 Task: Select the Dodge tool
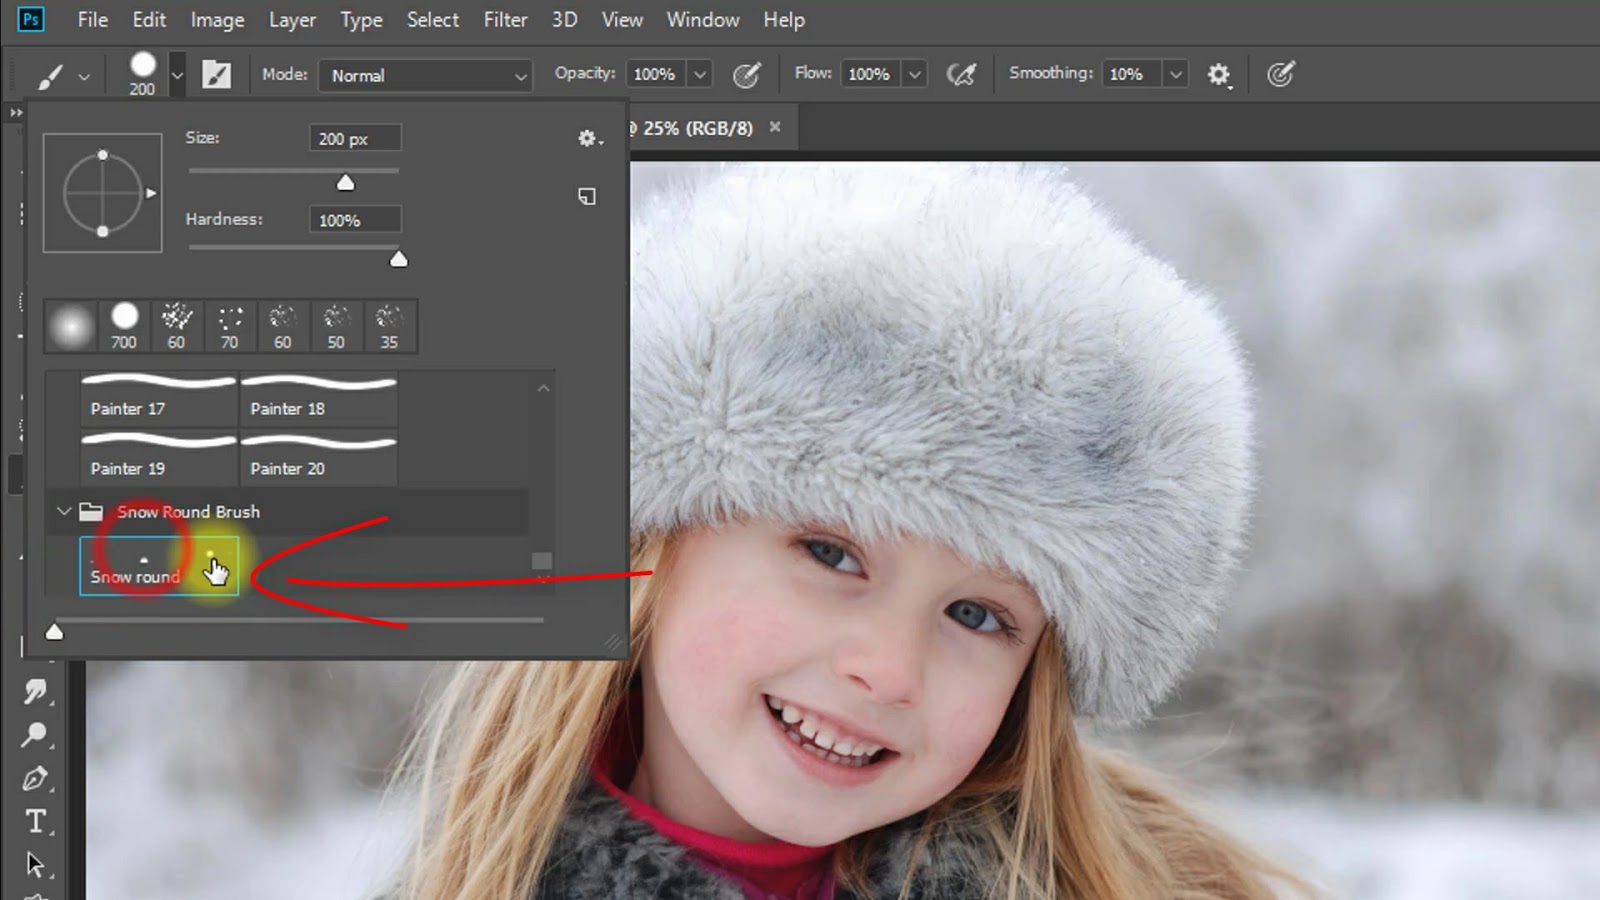pos(35,735)
